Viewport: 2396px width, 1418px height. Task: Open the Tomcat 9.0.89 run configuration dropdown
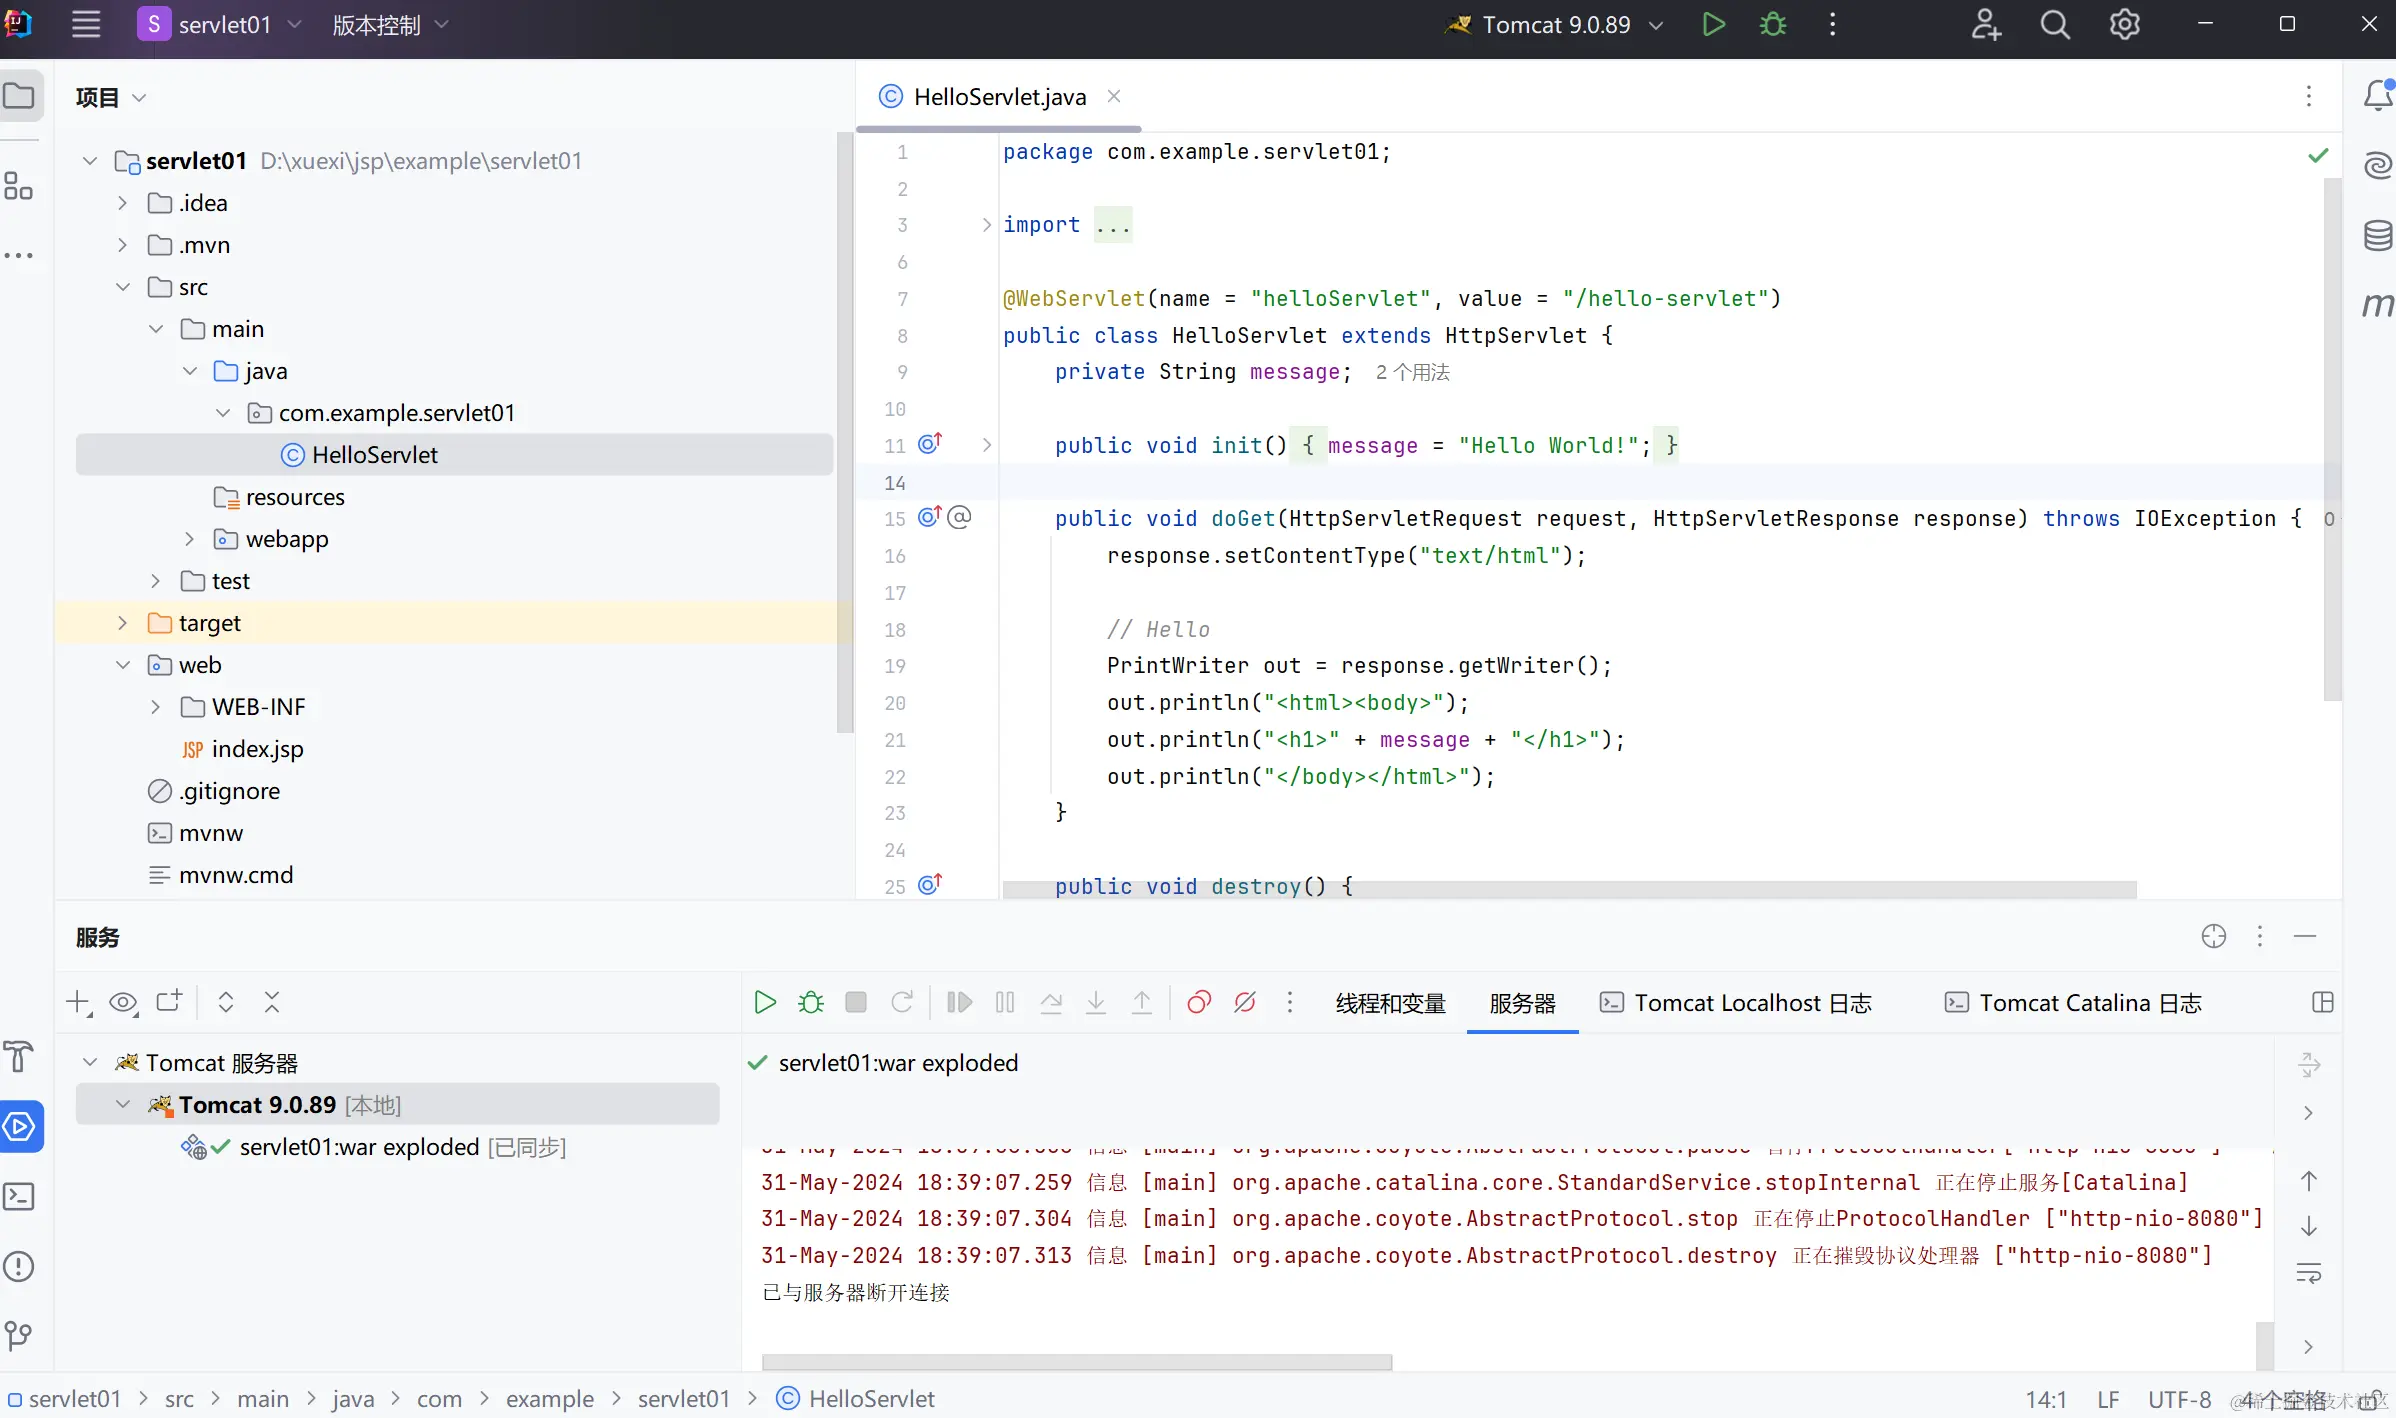pyautogui.click(x=1558, y=25)
